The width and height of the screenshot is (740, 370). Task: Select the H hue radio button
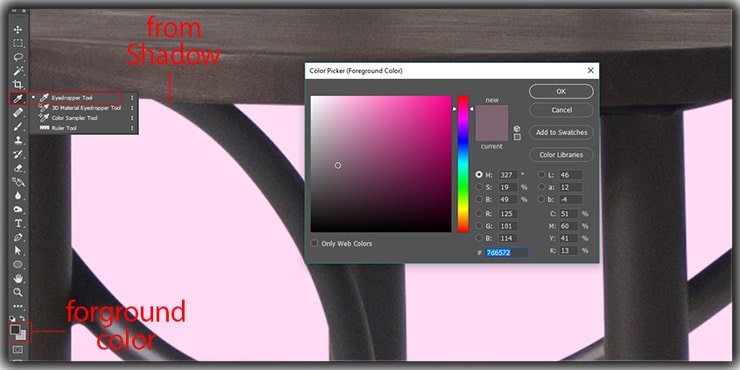[x=479, y=175]
